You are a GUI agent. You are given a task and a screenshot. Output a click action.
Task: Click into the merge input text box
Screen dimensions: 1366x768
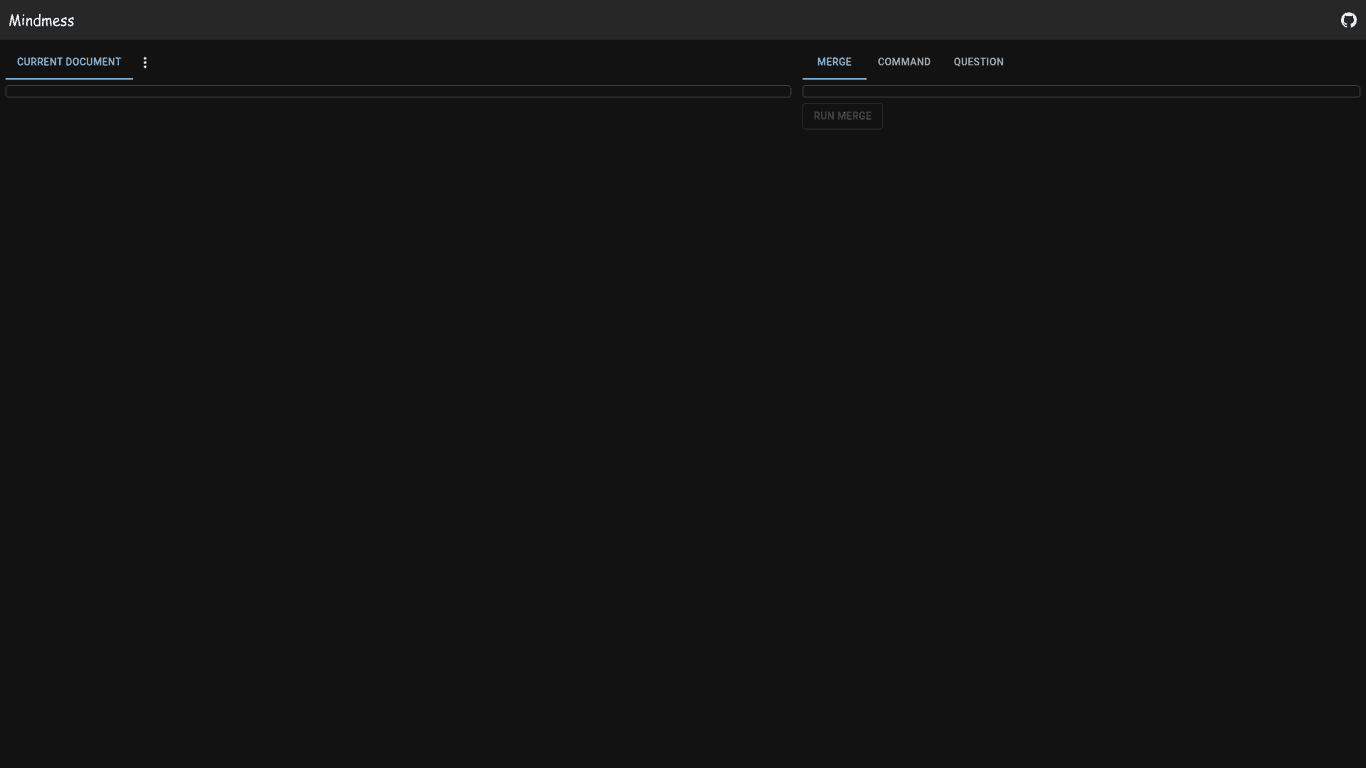pyautogui.click(x=1080, y=91)
